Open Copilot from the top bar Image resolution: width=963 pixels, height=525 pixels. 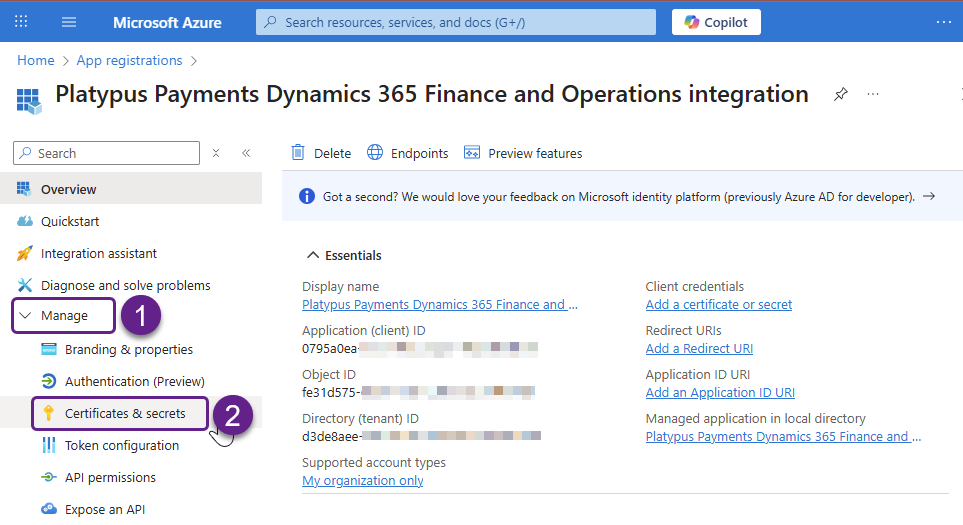point(716,22)
